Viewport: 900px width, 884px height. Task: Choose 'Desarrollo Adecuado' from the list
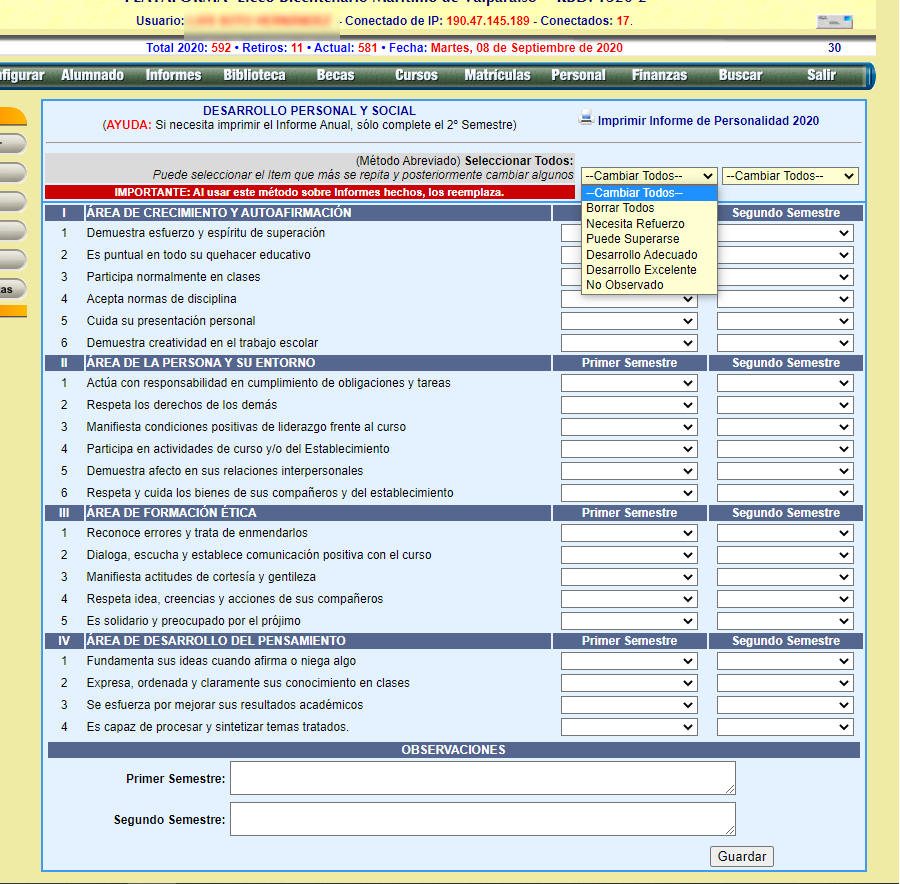point(649,255)
